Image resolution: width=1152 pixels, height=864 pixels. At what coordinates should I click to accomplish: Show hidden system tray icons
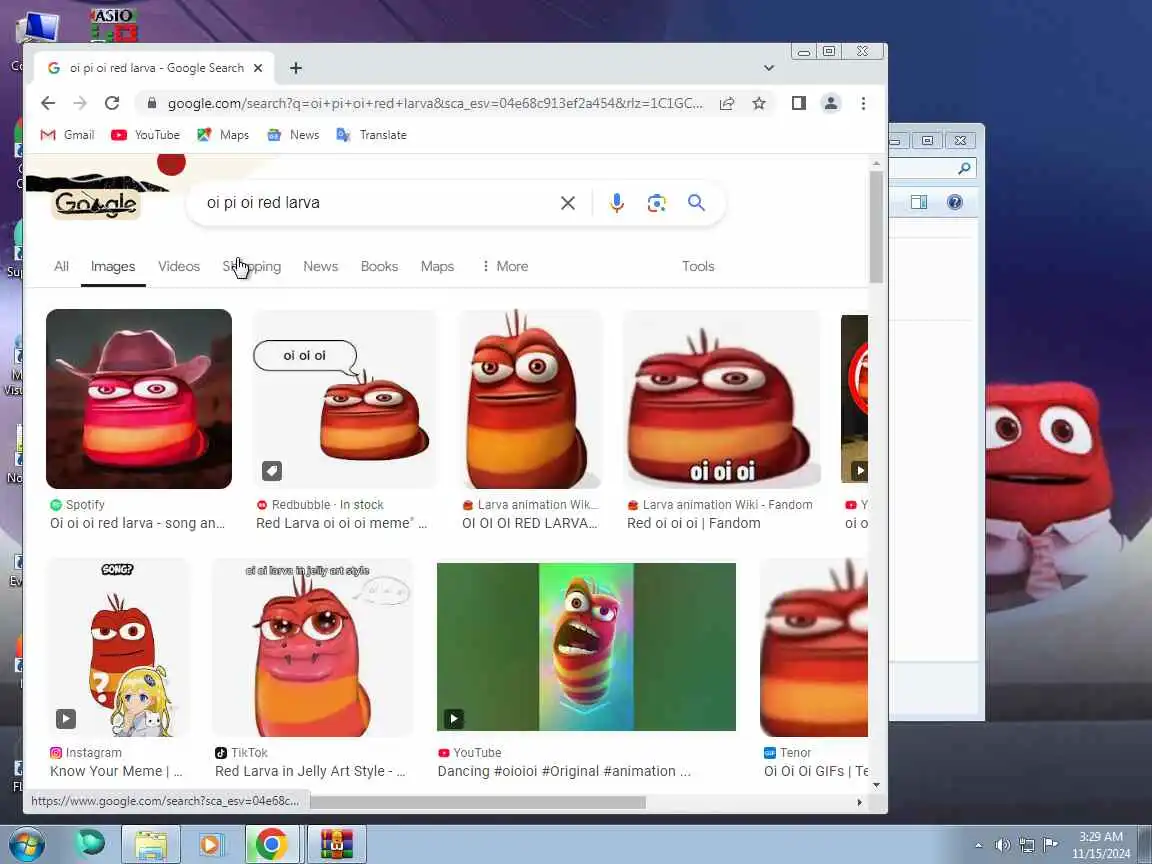979,846
